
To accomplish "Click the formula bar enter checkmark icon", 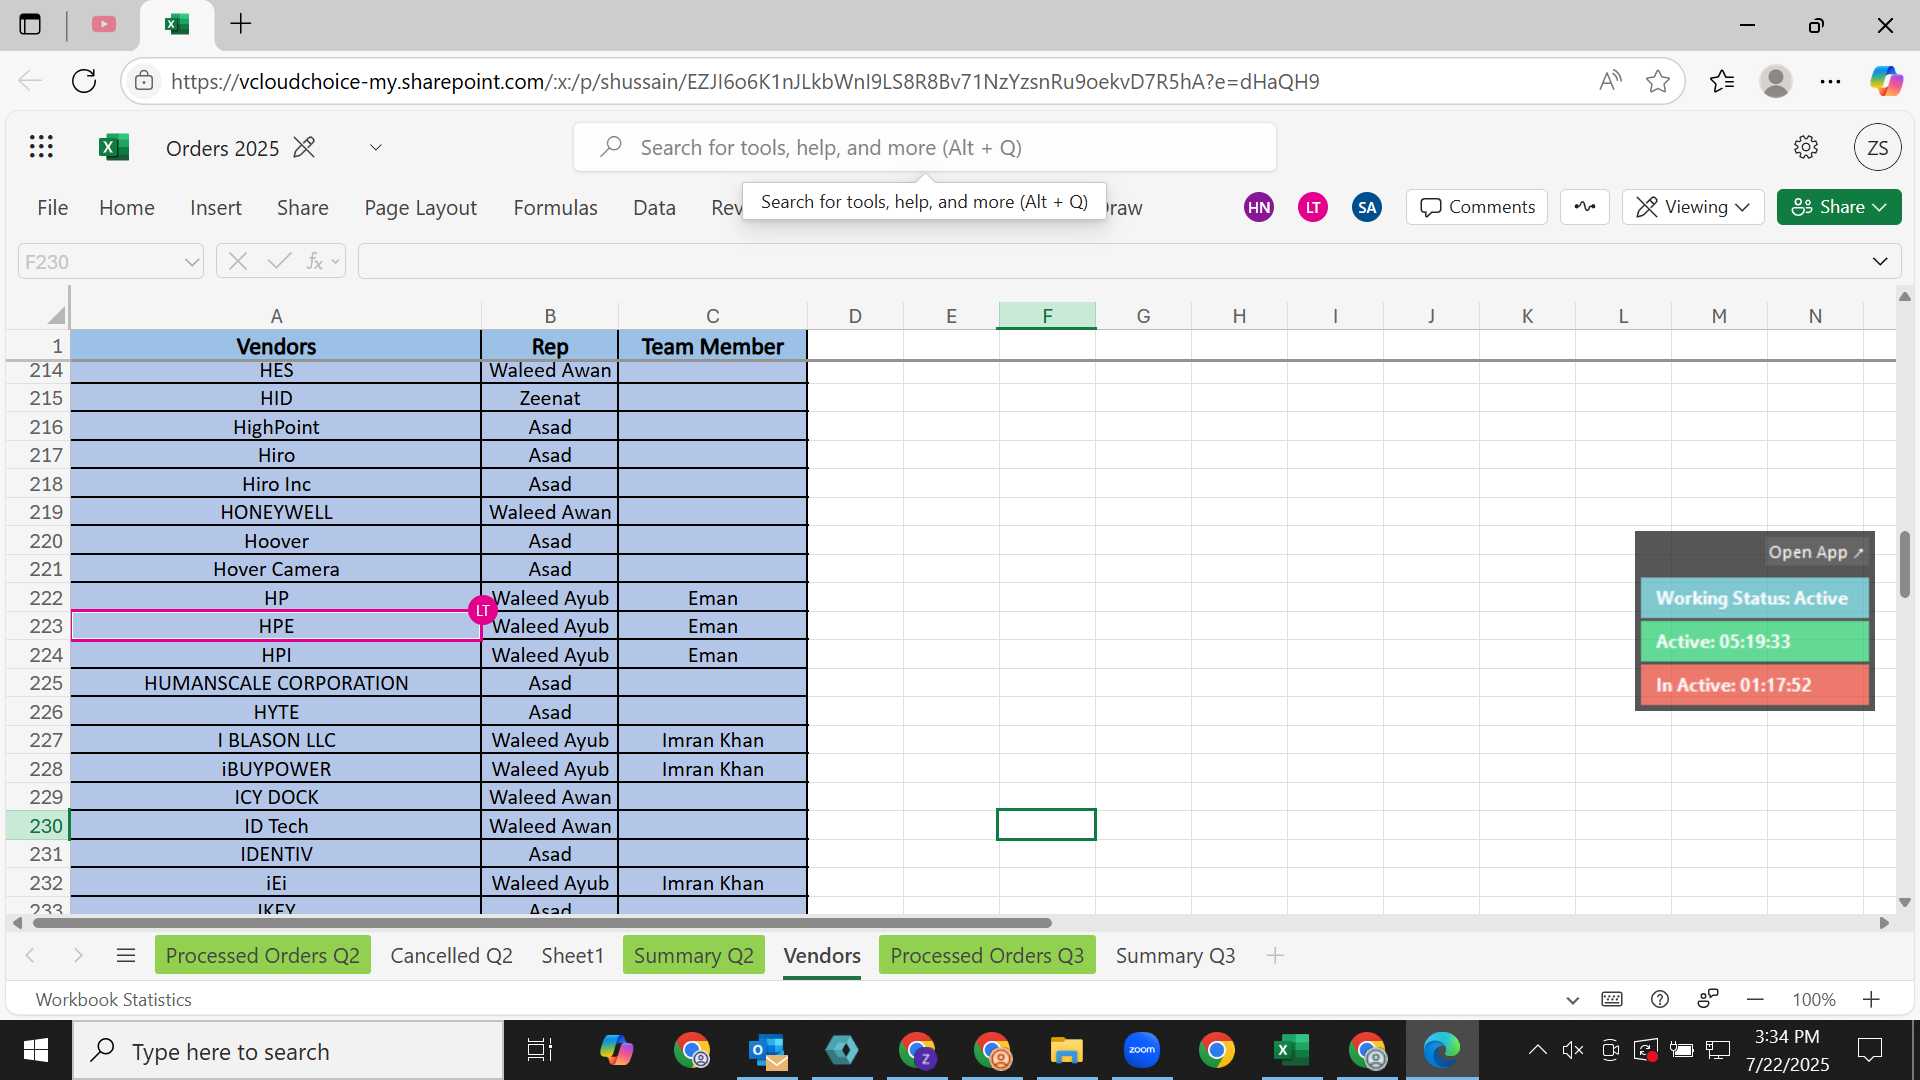I will click(x=279, y=261).
